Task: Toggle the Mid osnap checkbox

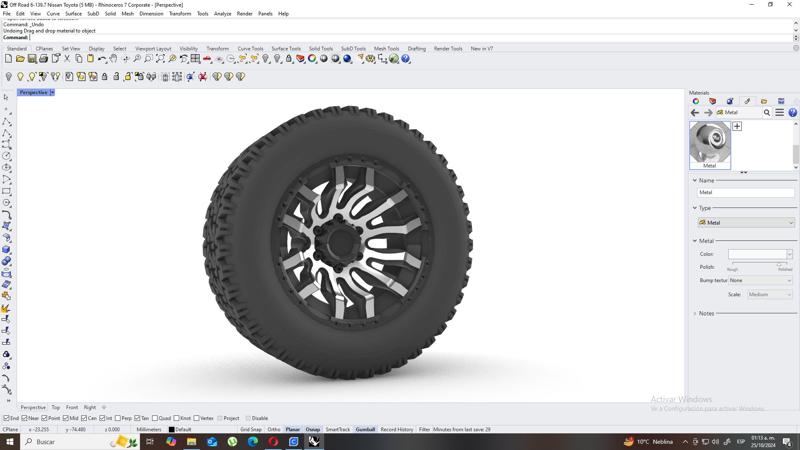Action: click(x=65, y=418)
